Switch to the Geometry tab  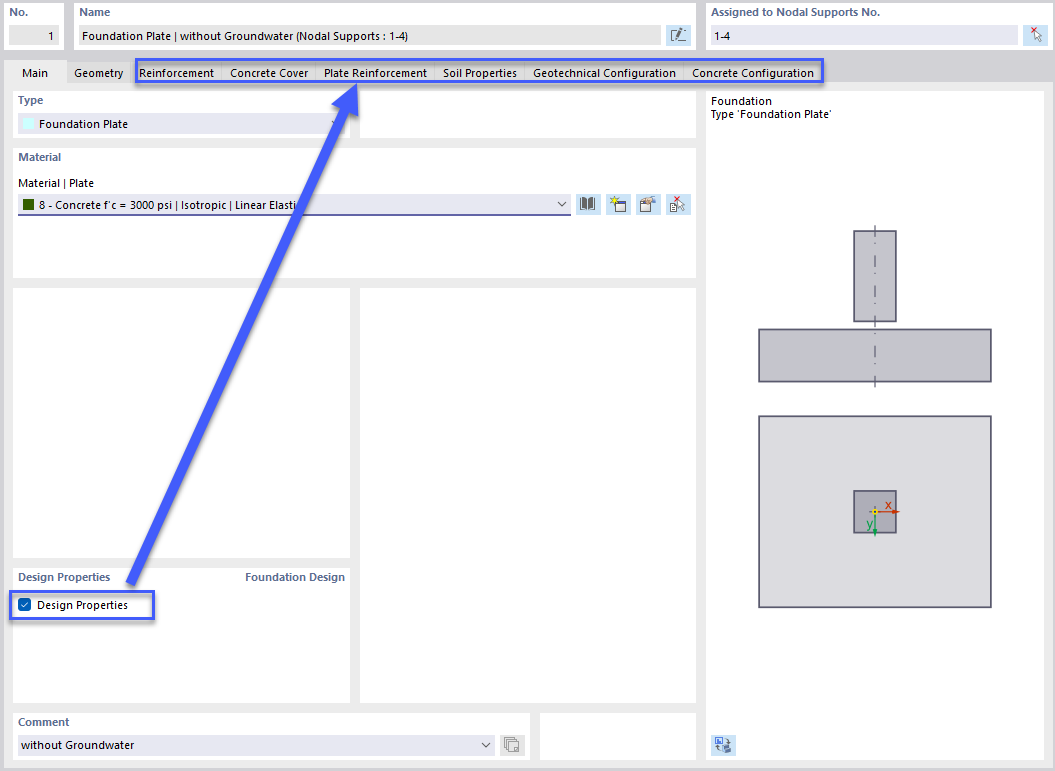[99, 73]
